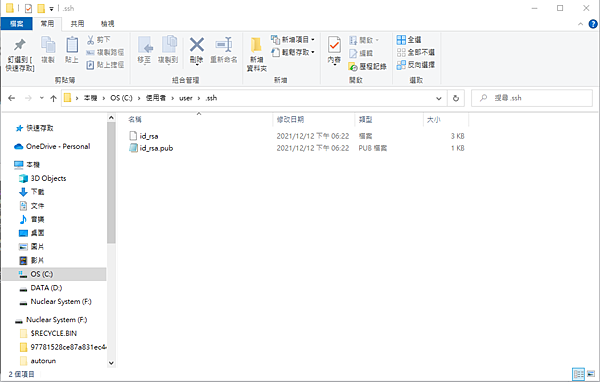Switch to the Share ribbon tab
This screenshot has height=382, width=600.
pyautogui.click(x=77, y=24)
